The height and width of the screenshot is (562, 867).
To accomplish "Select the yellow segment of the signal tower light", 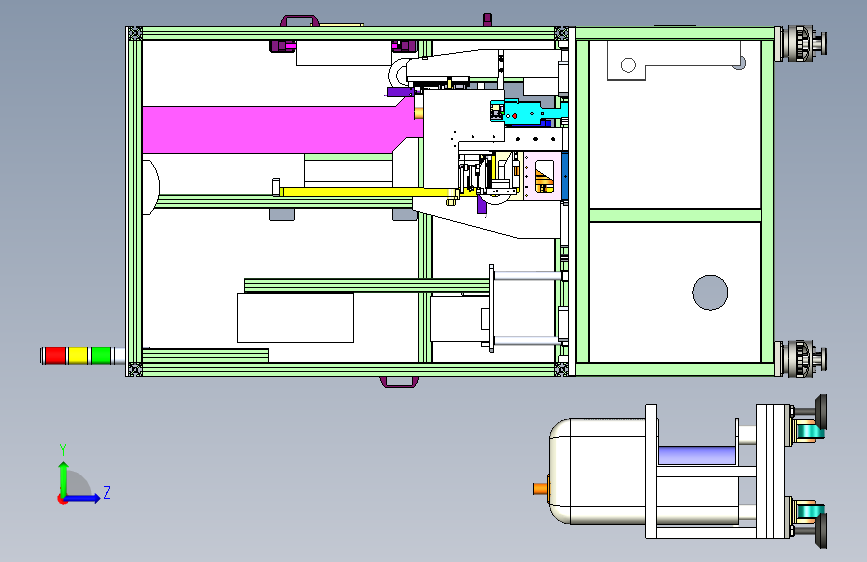I will tap(78, 356).
